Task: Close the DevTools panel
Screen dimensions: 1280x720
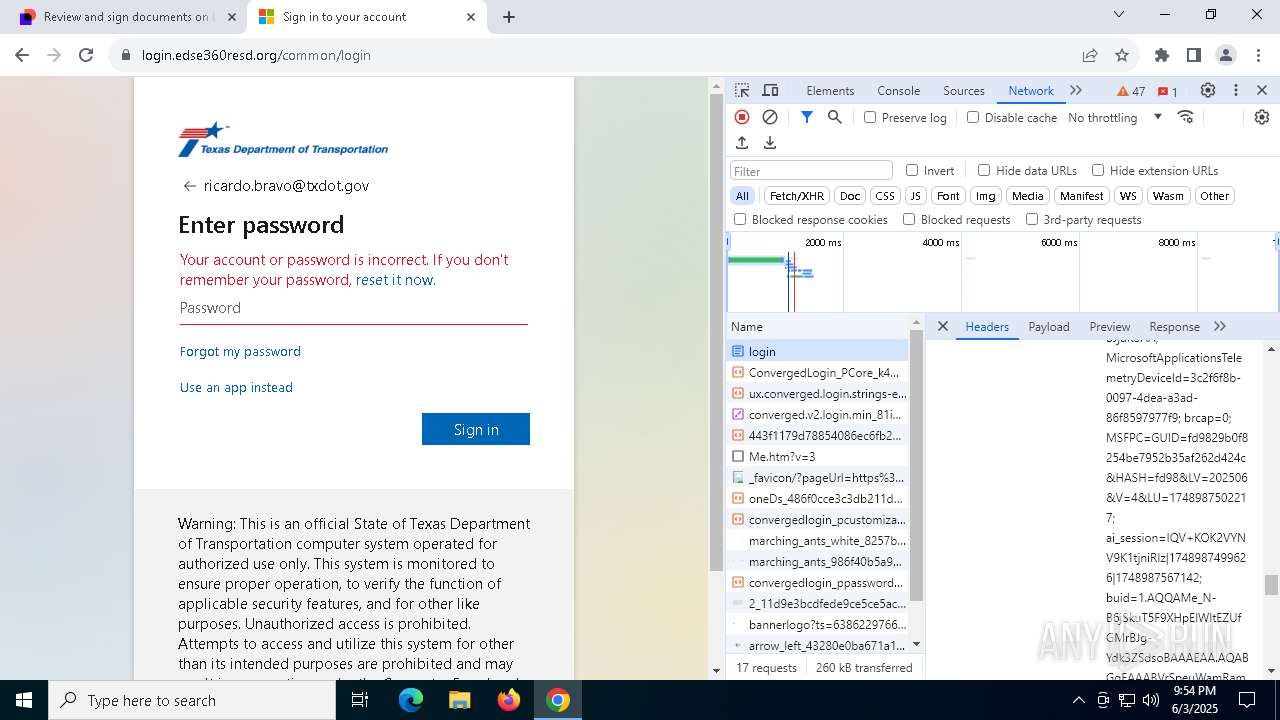Action: coord(1262,90)
